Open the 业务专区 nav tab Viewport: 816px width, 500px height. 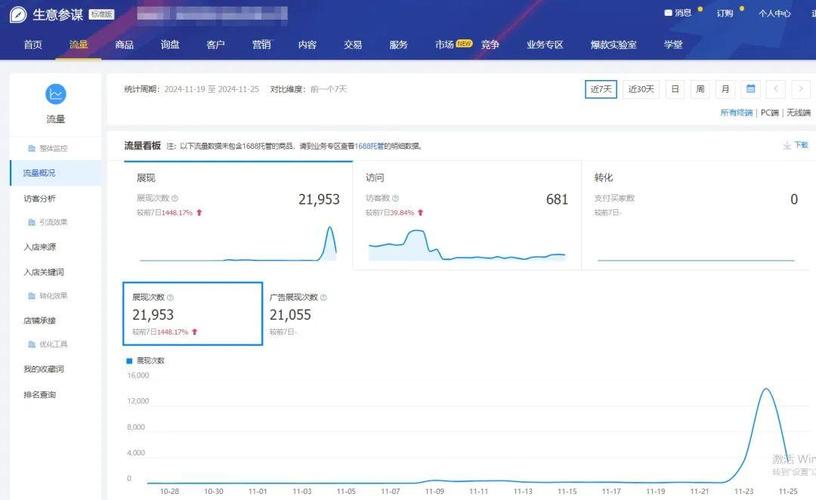545,45
